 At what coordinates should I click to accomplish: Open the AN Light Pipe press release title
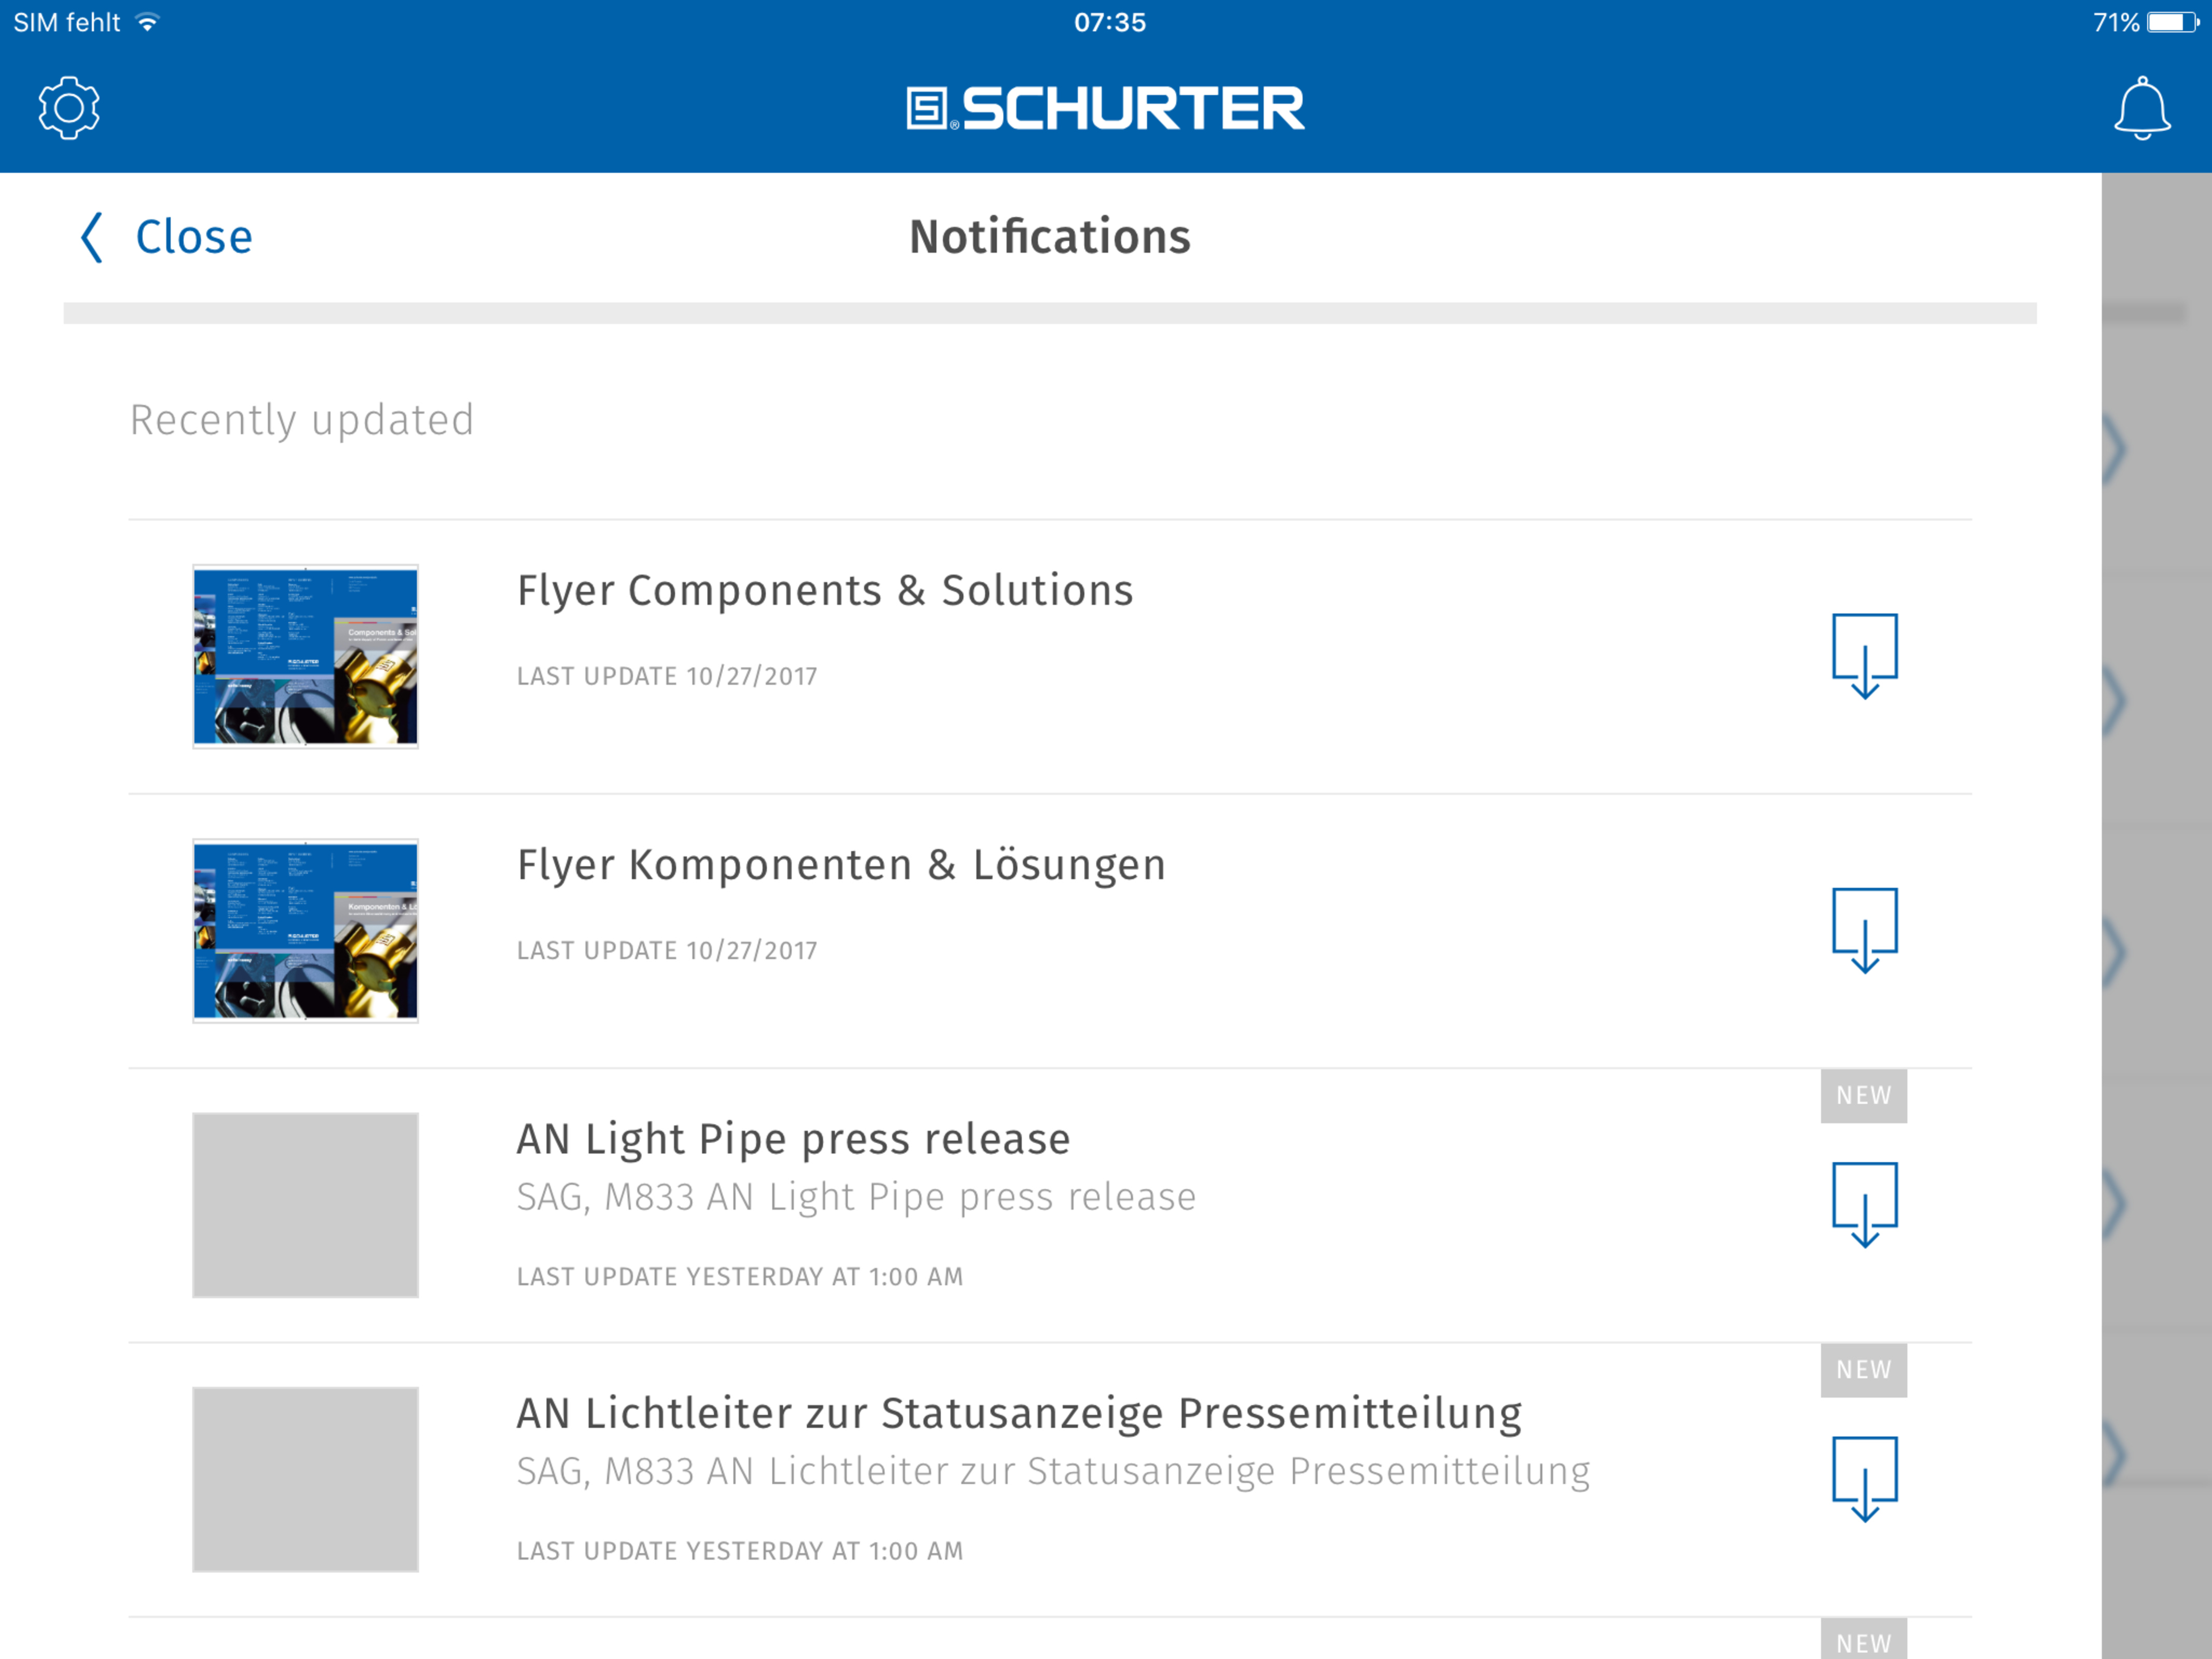pos(793,1139)
